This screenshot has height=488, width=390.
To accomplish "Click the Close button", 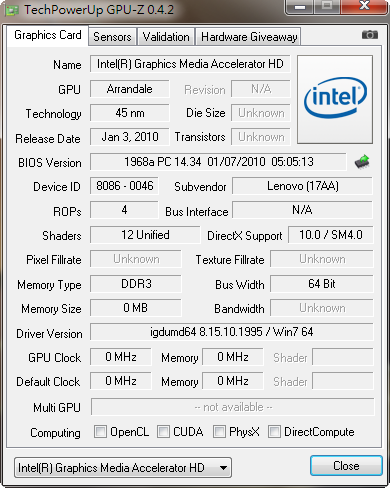I will coord(346,466).
